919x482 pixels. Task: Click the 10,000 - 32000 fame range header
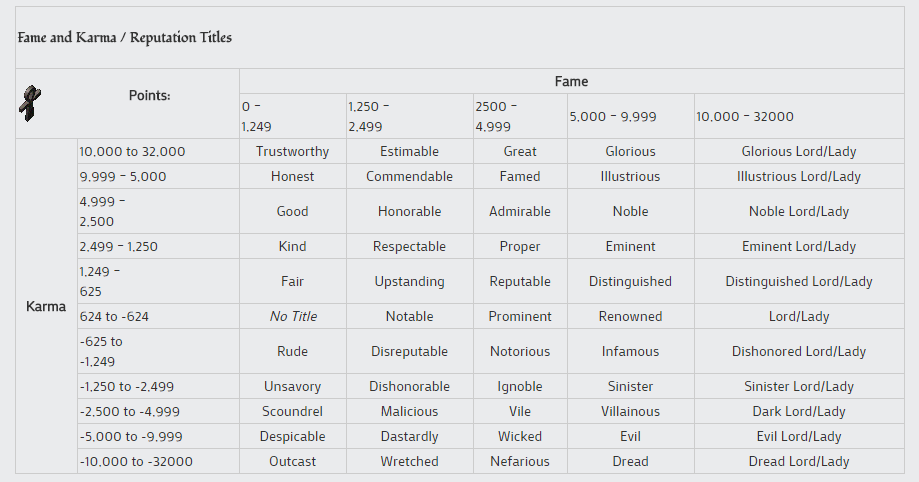tap(744, 116)
